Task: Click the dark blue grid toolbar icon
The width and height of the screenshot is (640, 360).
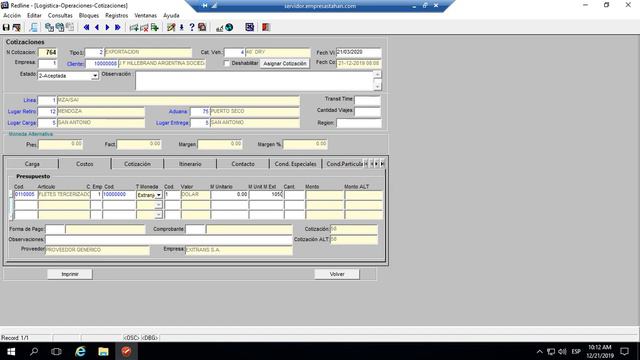Action: tap(250, 27)
